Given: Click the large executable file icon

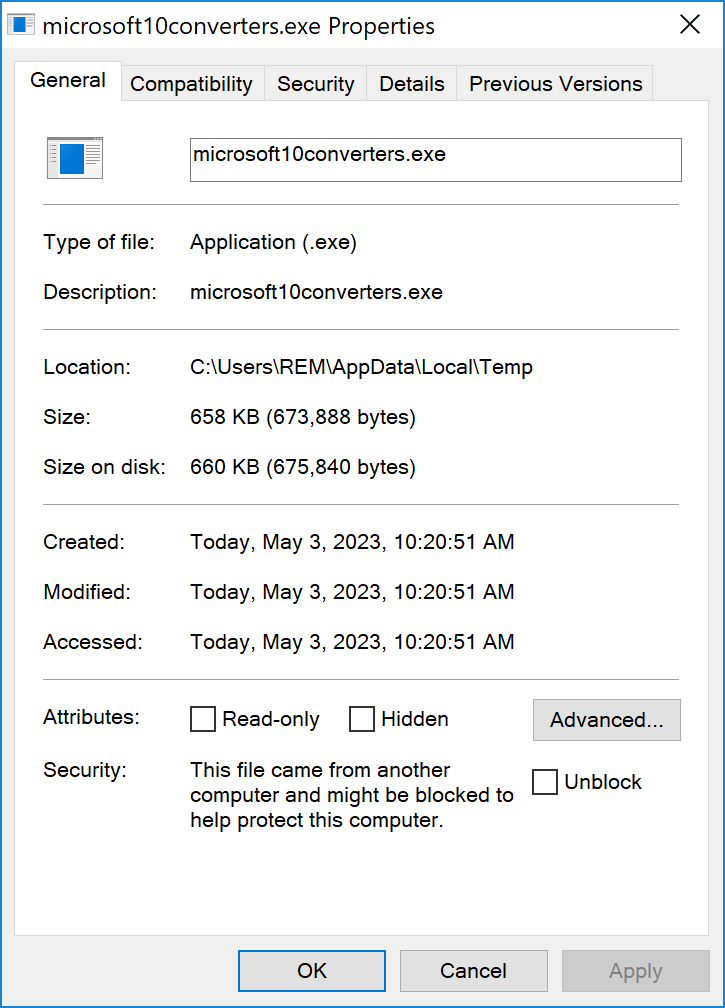Looking at the screenshot, I should [x=75, y=158].
